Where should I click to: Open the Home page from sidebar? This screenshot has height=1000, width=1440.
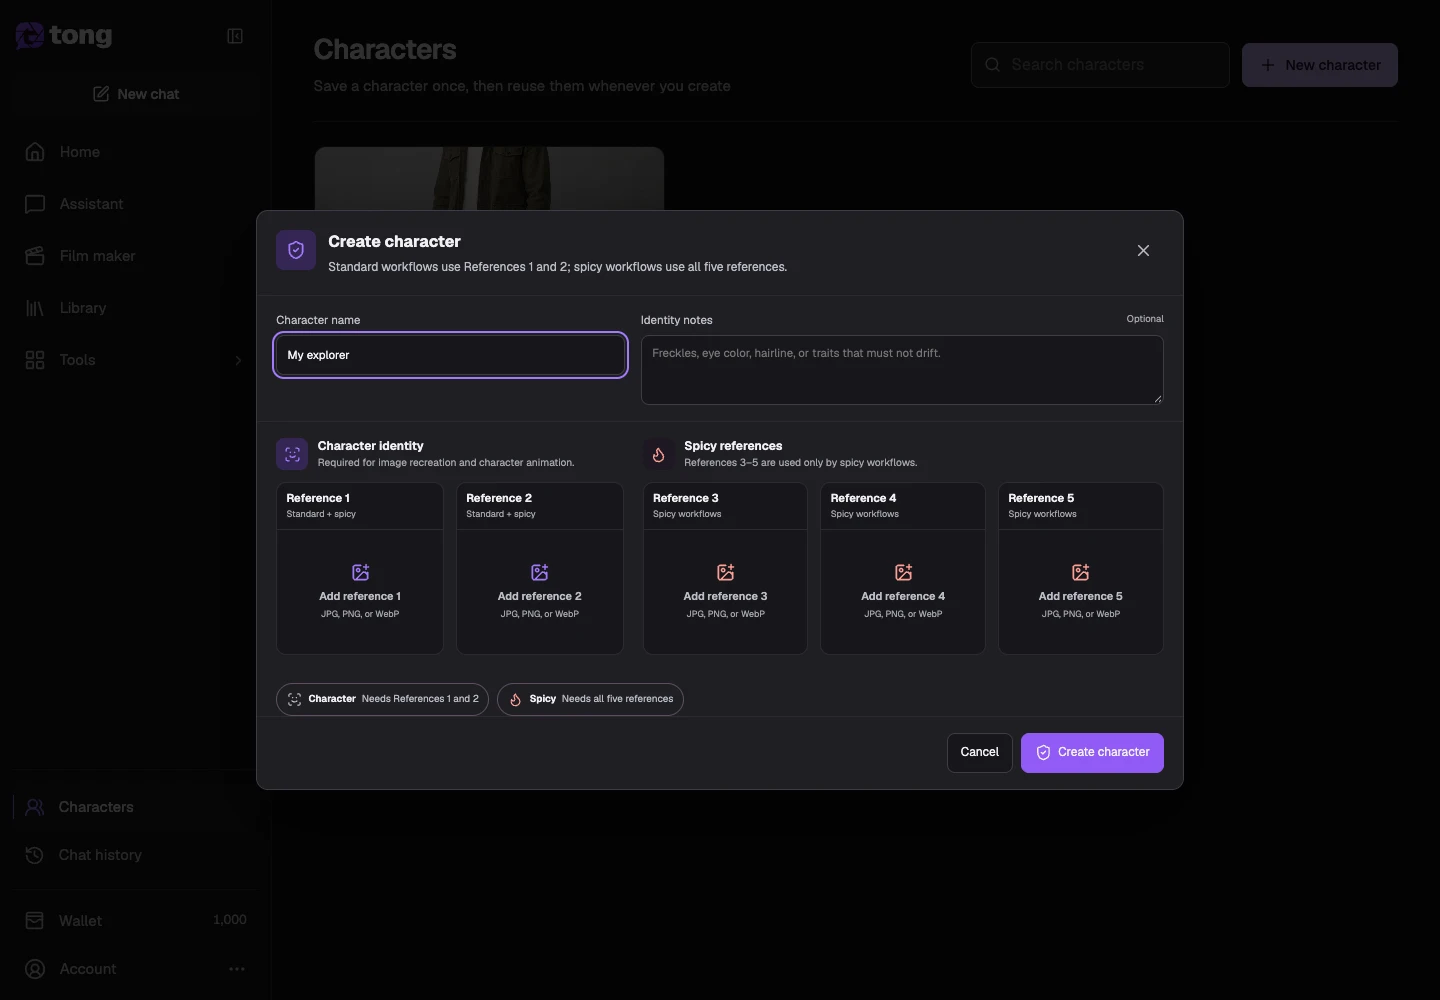(x=136, y=152)
